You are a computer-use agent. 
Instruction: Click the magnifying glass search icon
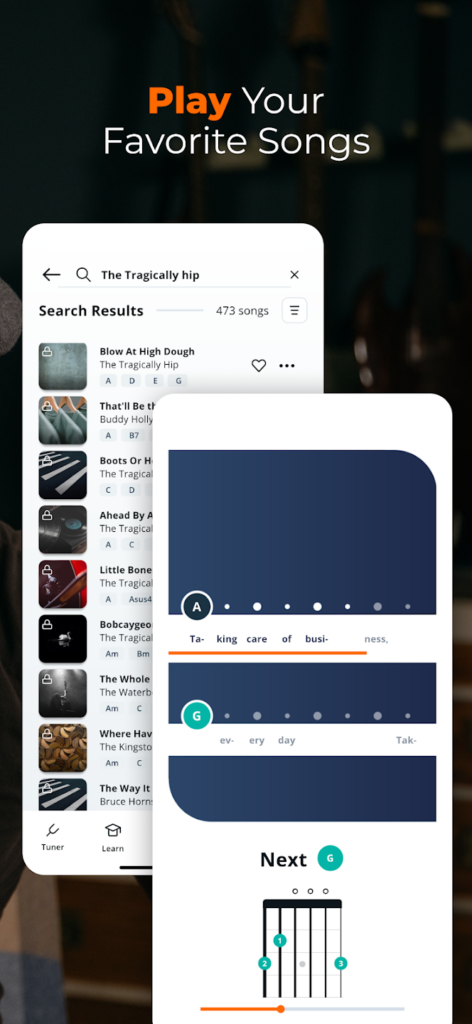tap(83, 275)
